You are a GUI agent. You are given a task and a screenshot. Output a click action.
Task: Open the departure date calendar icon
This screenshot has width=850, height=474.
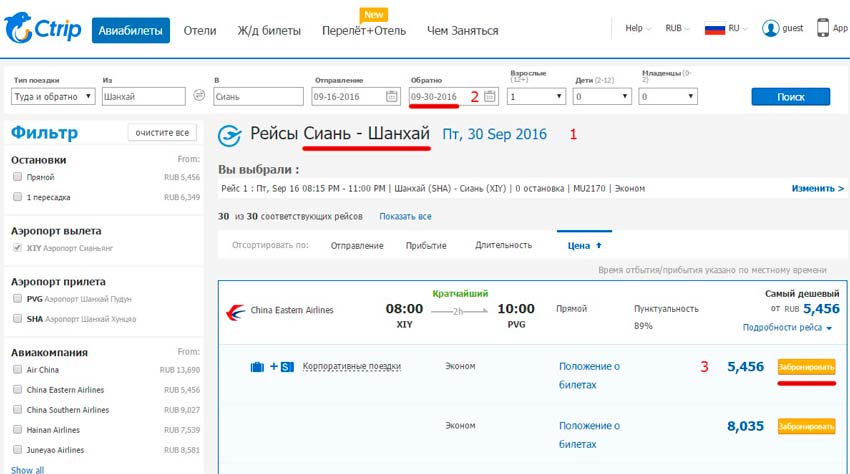pos(392,97)
